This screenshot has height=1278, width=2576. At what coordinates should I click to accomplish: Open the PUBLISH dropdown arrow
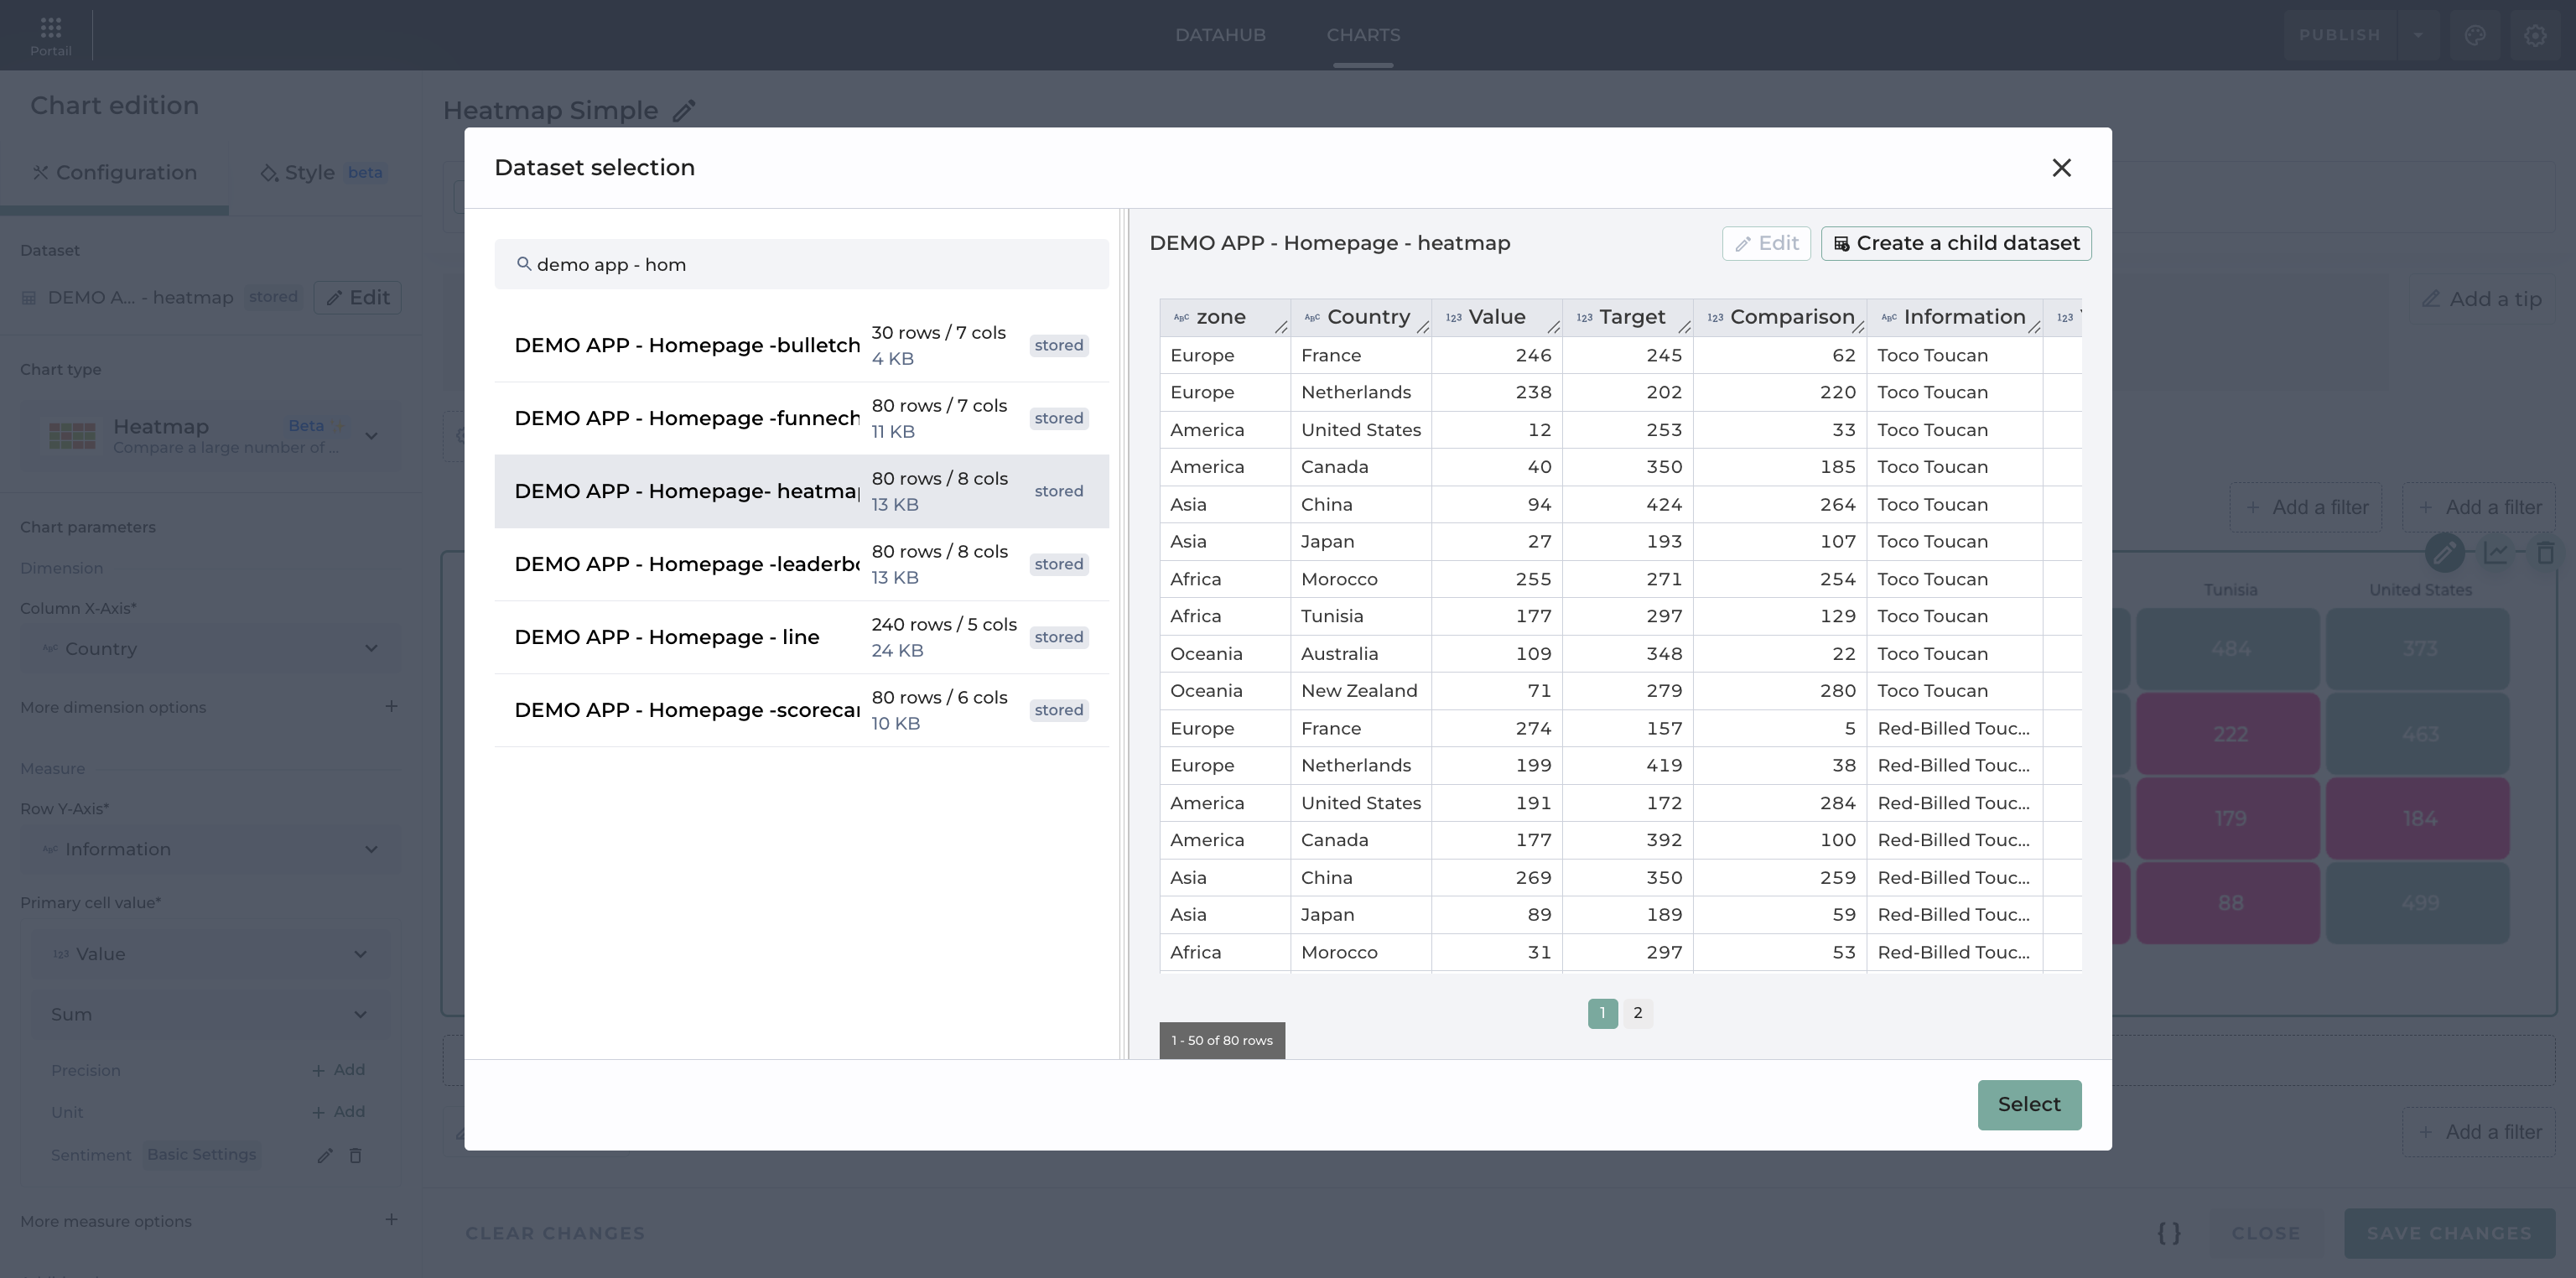pyautogui.click(x=2418, y=35)
